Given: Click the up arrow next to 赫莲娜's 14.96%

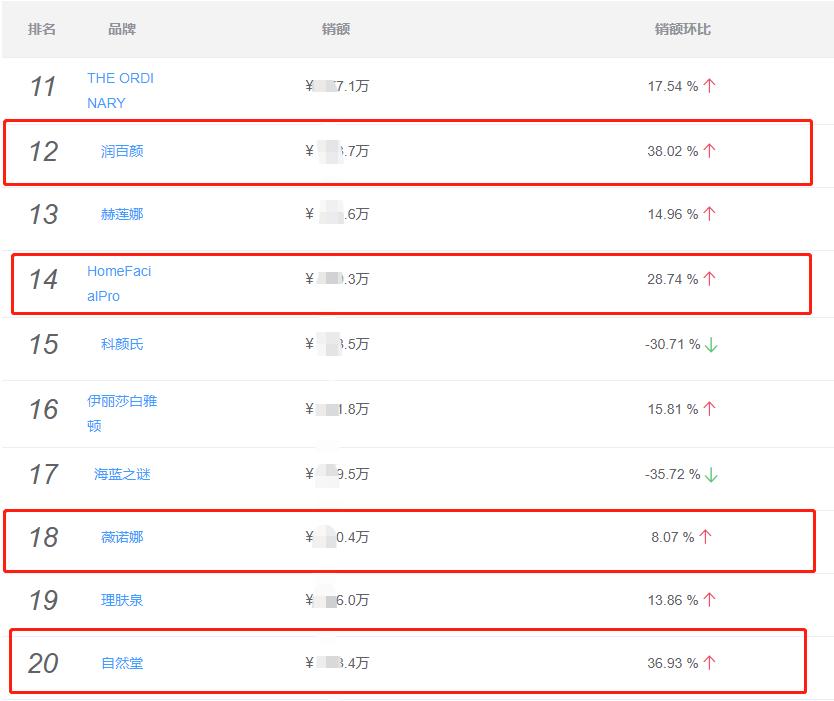Looking at the screenshot, I should click(708, 213).
